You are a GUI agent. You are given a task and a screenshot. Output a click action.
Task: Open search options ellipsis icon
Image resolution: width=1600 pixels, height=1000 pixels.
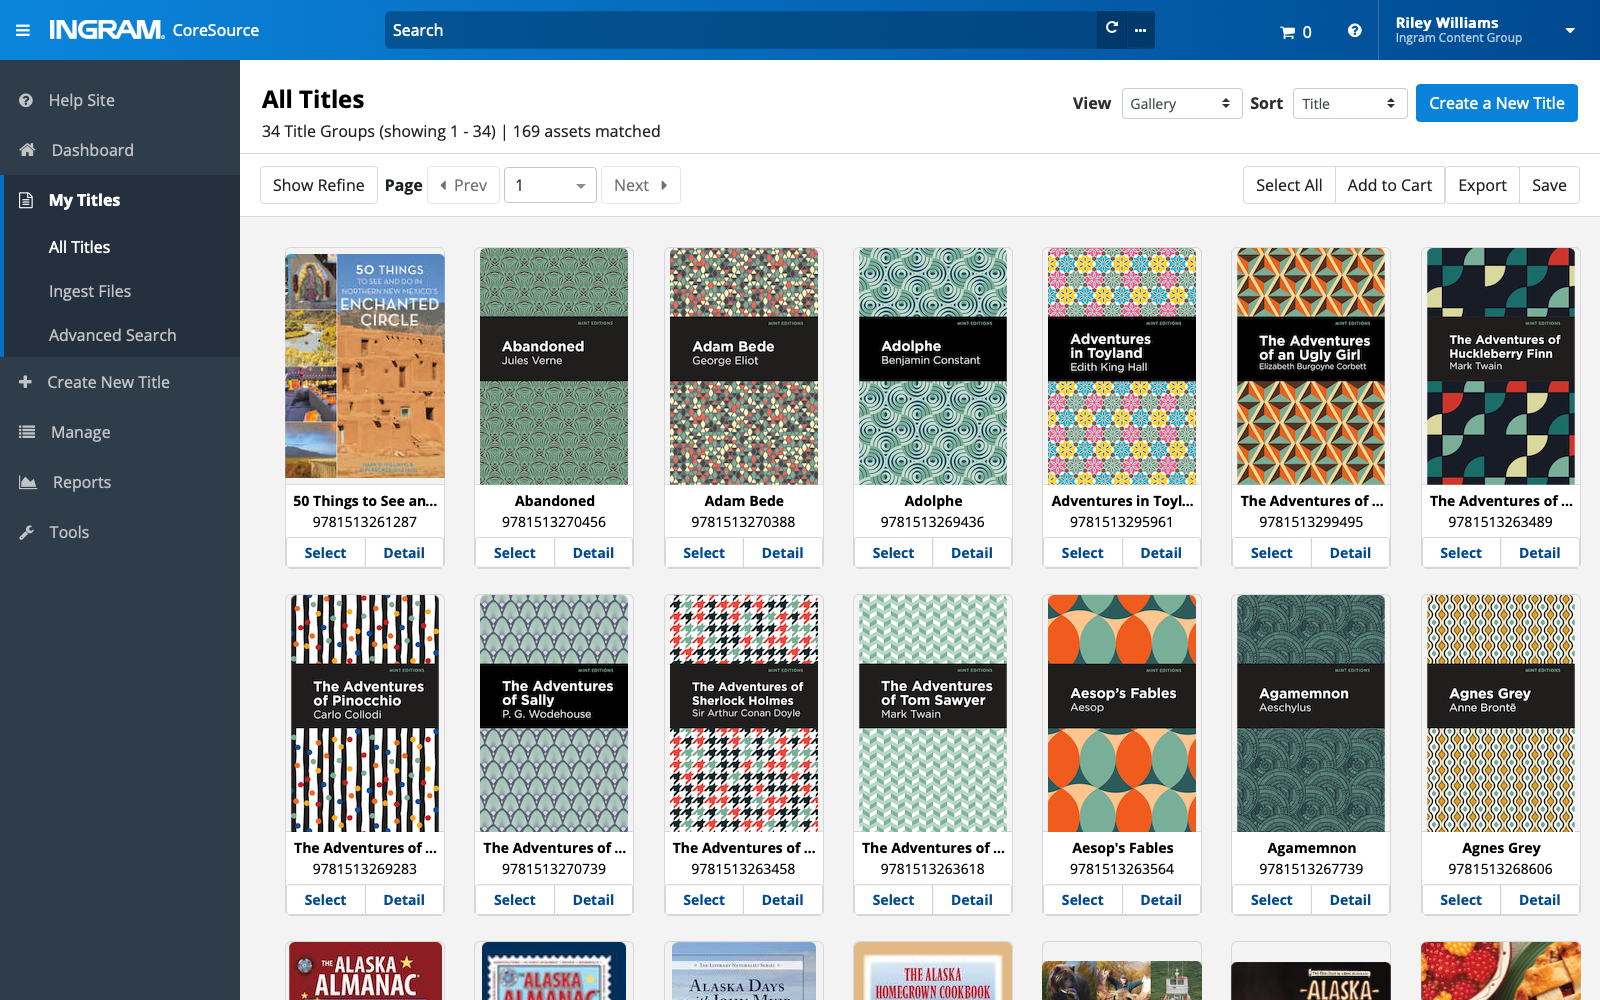click(x=1140, y=30)
